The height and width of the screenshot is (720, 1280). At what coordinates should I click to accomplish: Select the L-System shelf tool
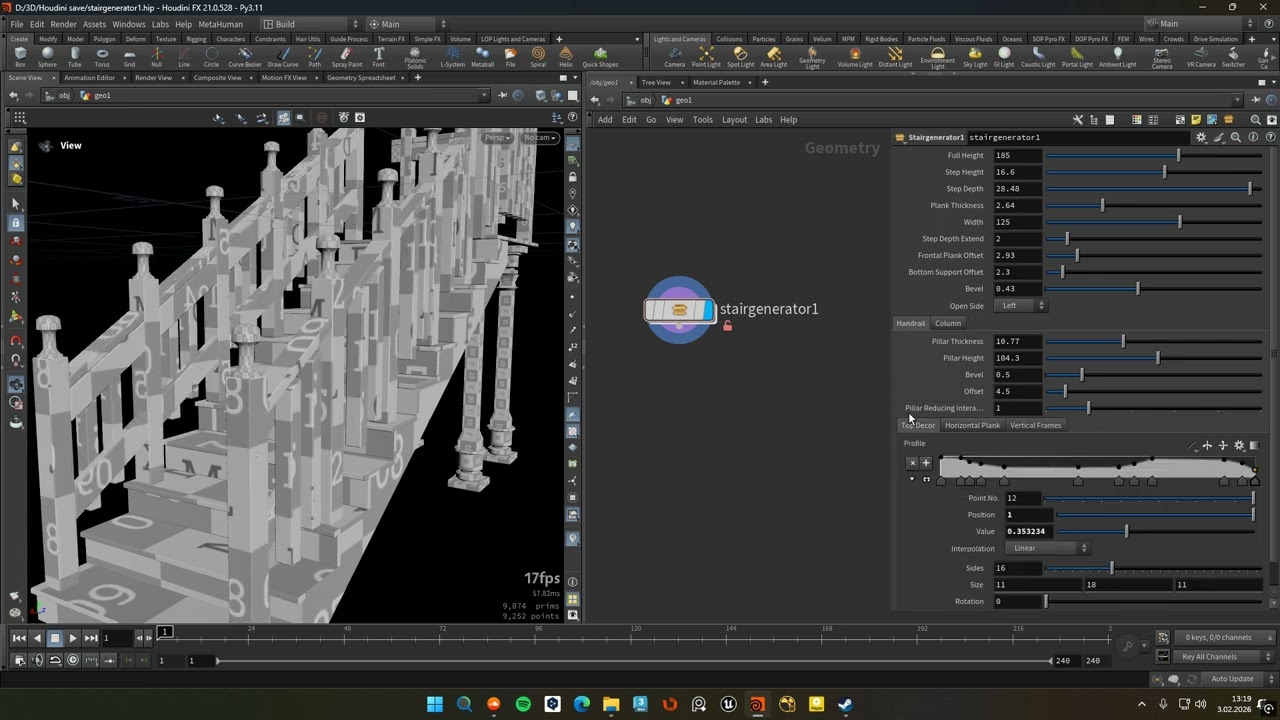[453, 58]
